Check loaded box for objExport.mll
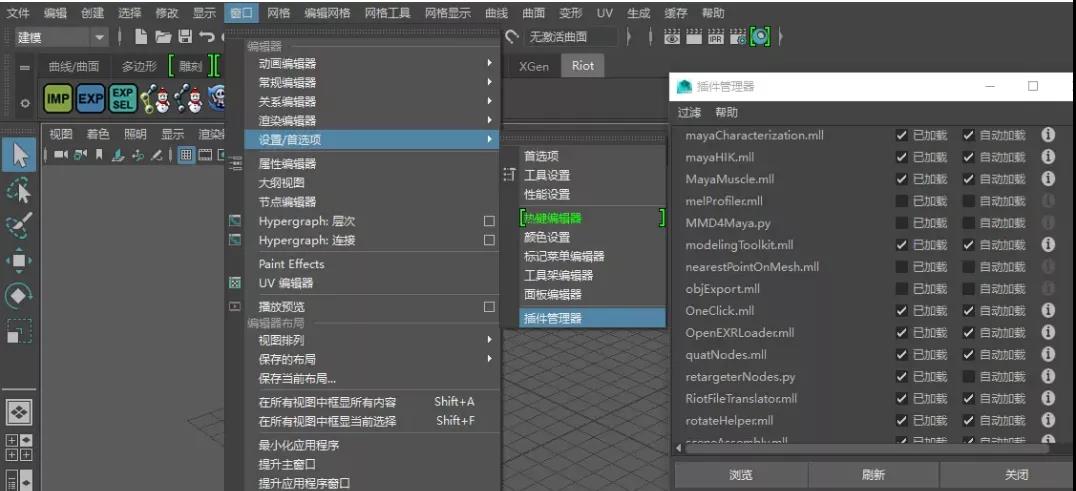The image size is (1076, 491). (x=902, y=289)
